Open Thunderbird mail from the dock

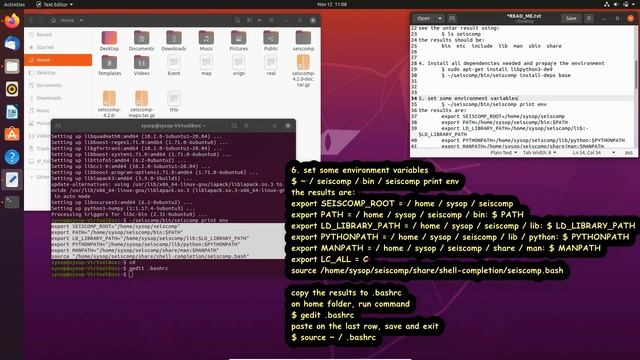pyautogui.click(x=12, y=43)
